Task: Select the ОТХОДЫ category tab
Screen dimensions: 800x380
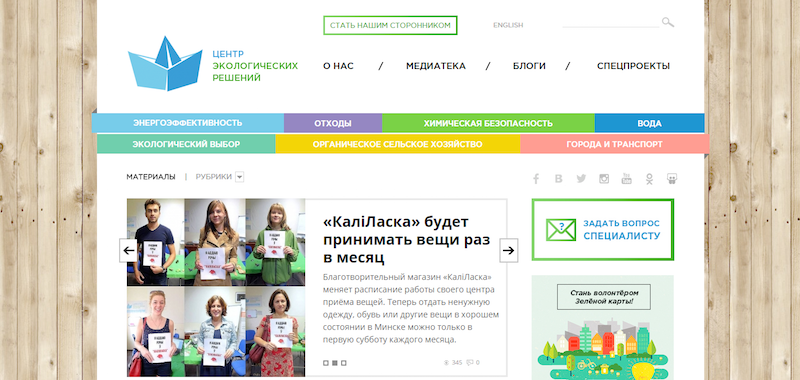Action: click(333, 123)
